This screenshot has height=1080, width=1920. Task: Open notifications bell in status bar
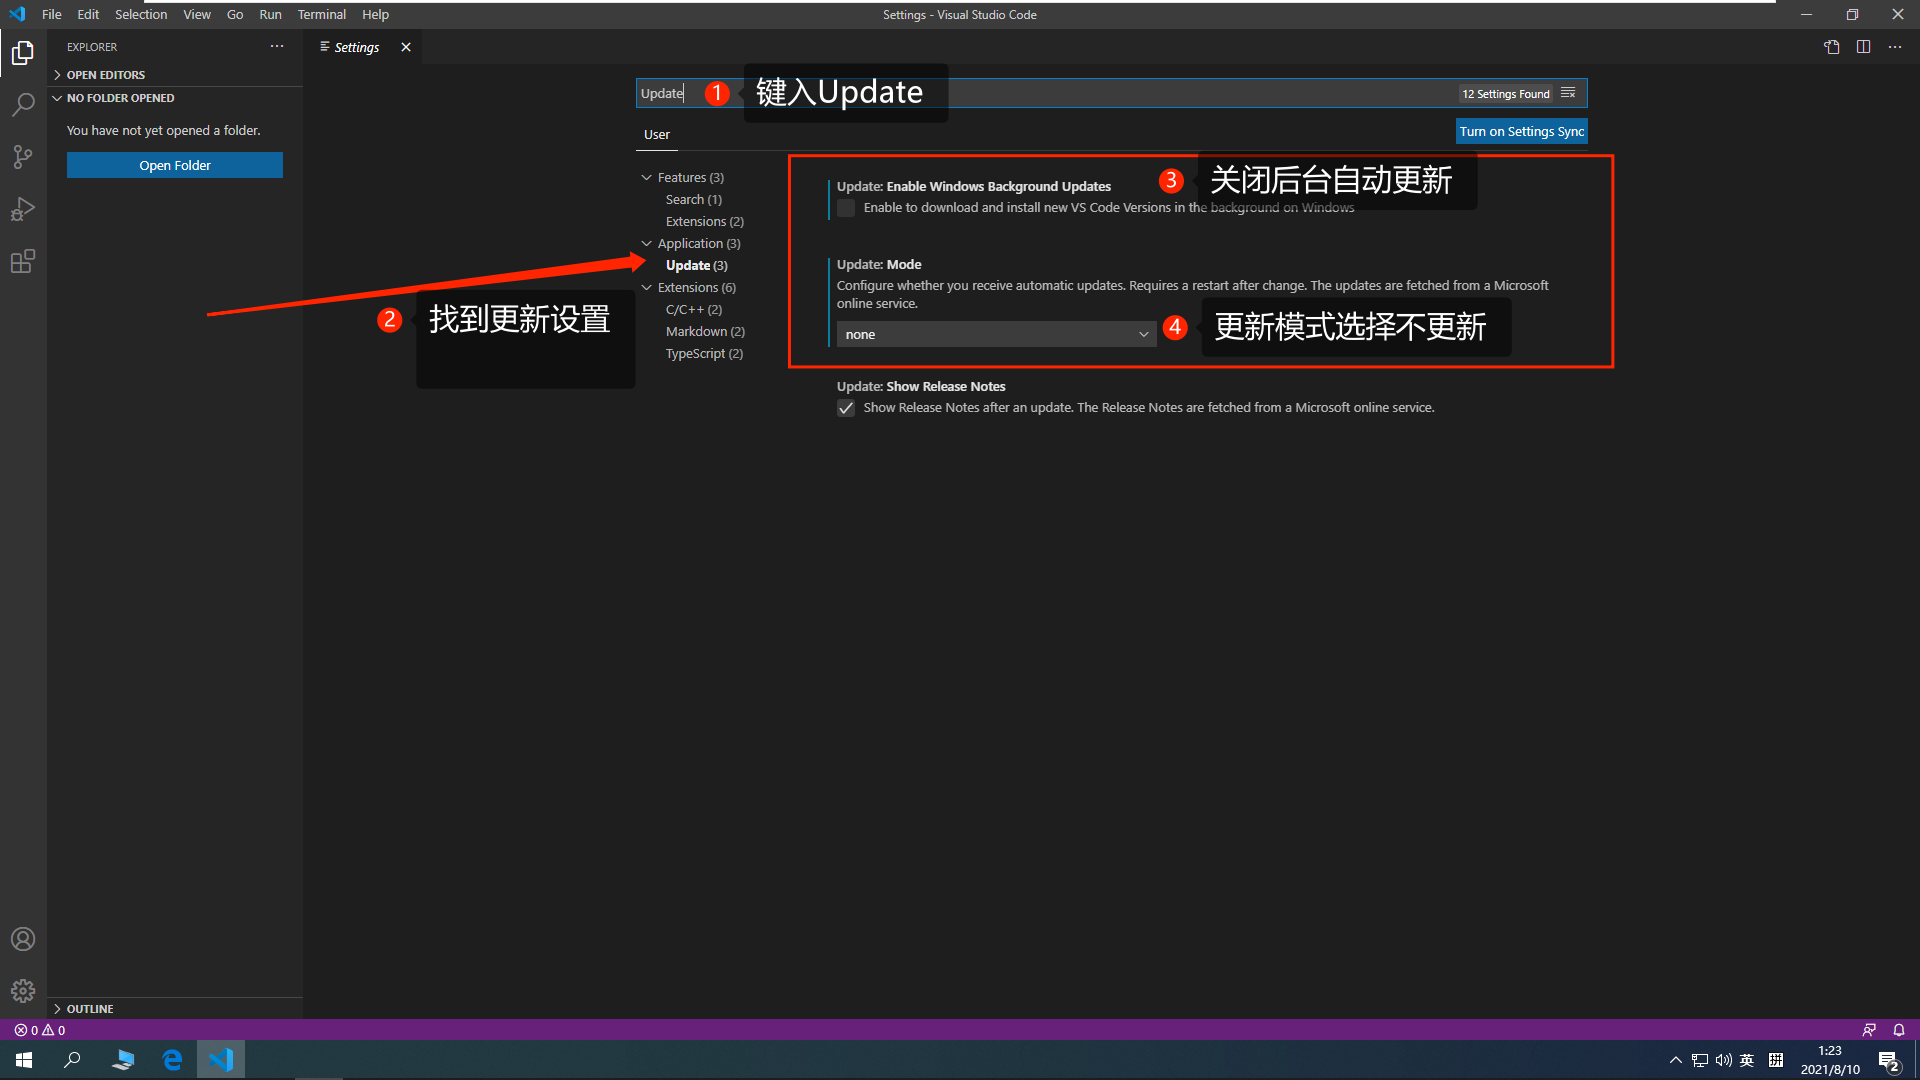click(x=1898, y=1029)
